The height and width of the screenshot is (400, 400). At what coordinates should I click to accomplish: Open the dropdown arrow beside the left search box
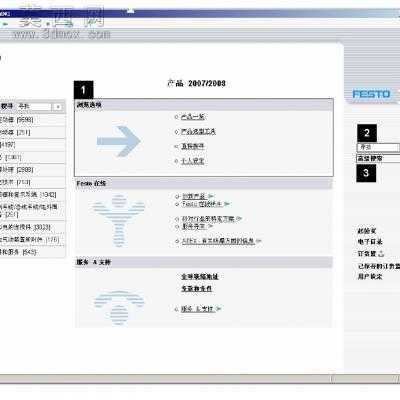click(58, 107)
